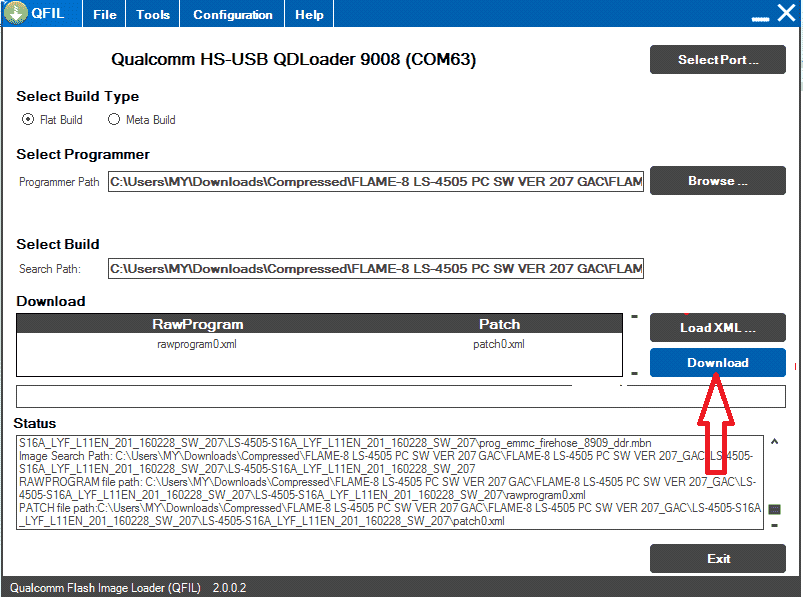Open the Help menu

tap(309, 14)
